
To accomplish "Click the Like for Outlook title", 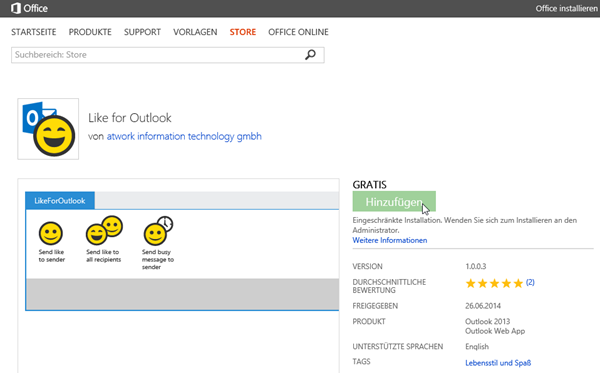I will click(x=130, y=118).
